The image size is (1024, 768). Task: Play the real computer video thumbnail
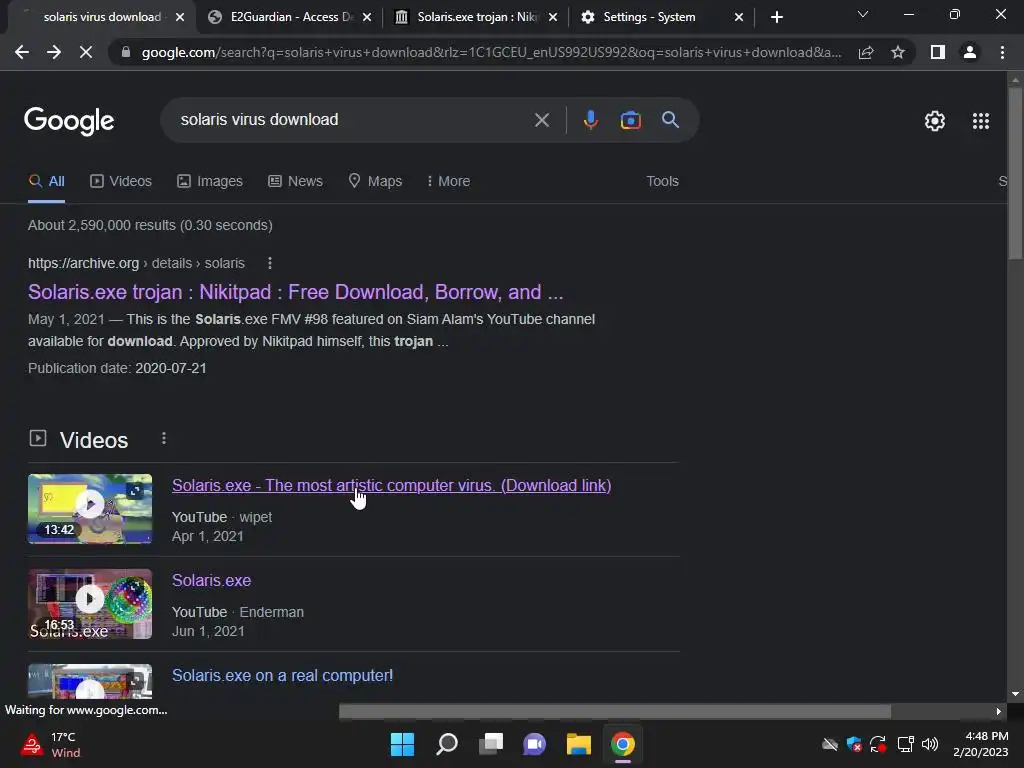point(90,681)
